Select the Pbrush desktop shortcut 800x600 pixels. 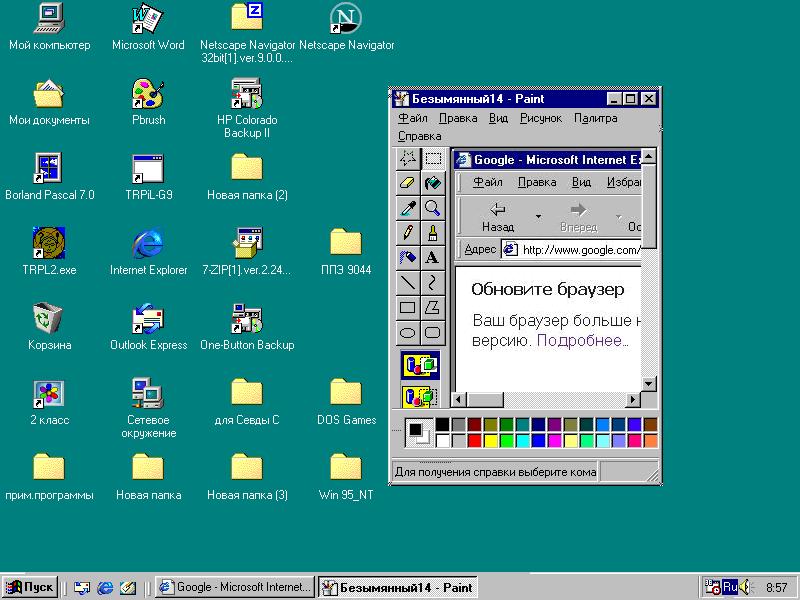[x=148, y=102]
